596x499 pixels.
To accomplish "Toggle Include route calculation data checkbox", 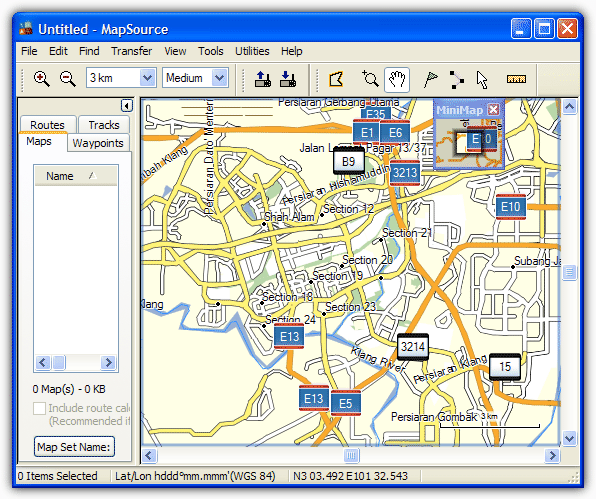I will pyautogui.click(x=40, y=409).
